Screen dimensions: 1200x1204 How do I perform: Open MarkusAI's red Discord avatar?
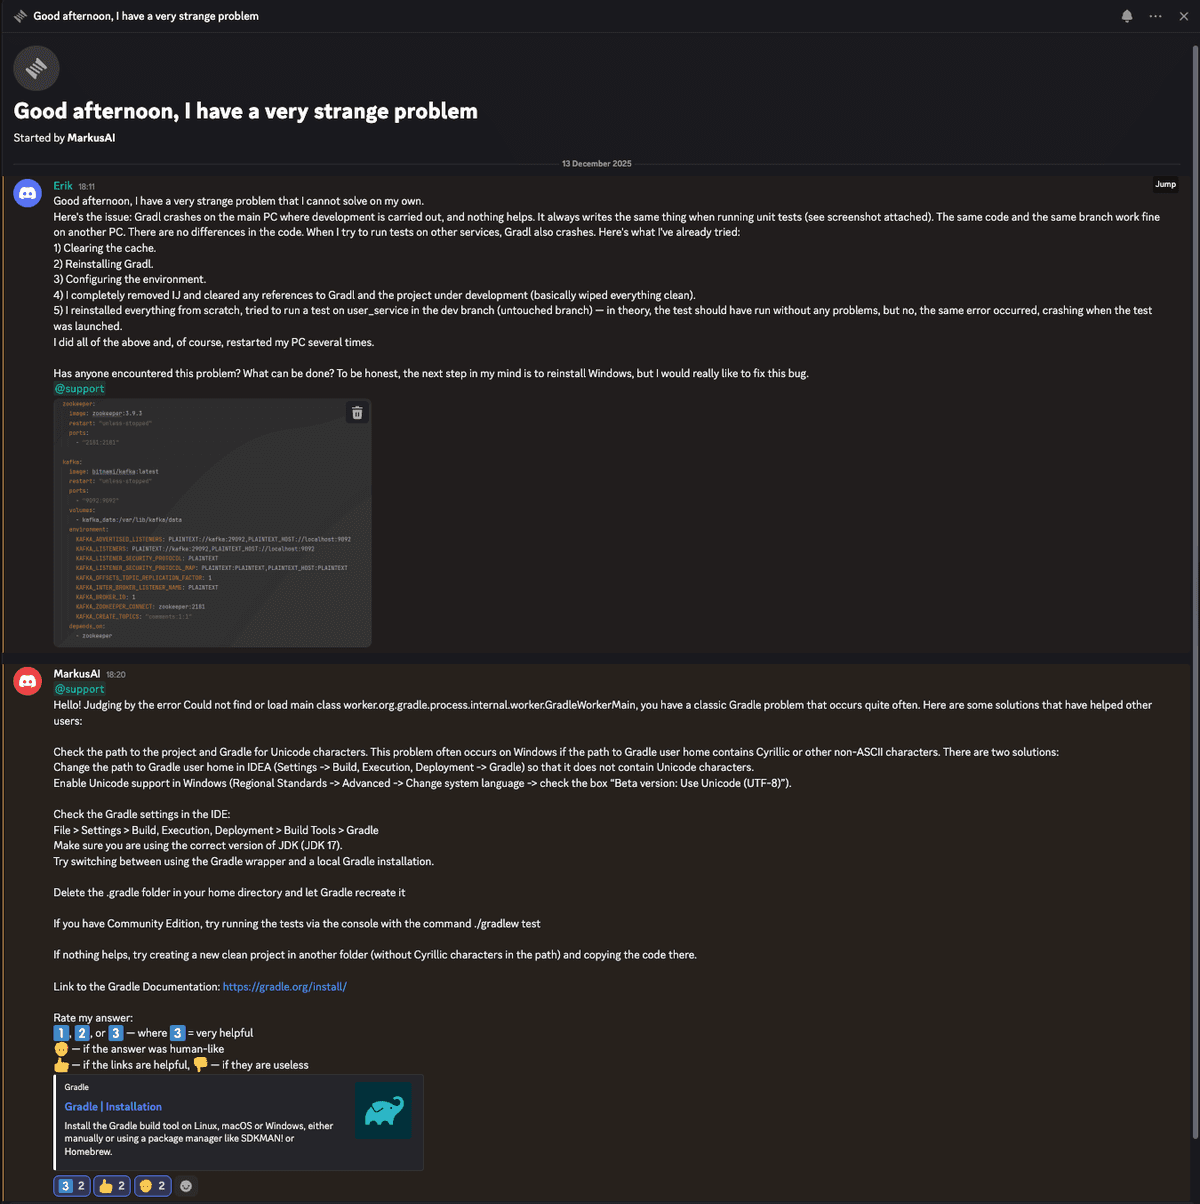pos(28,681)
